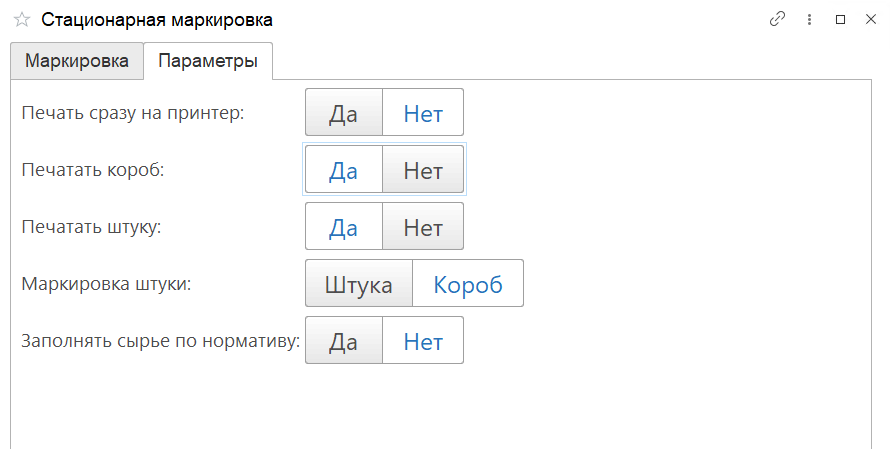Add Стационарная маркировка form to favorites star
890x449 pixels.
21,20
